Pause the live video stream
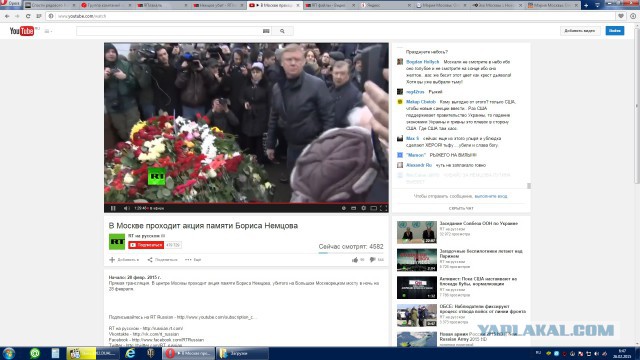640x360 pixels. point(113,208)
